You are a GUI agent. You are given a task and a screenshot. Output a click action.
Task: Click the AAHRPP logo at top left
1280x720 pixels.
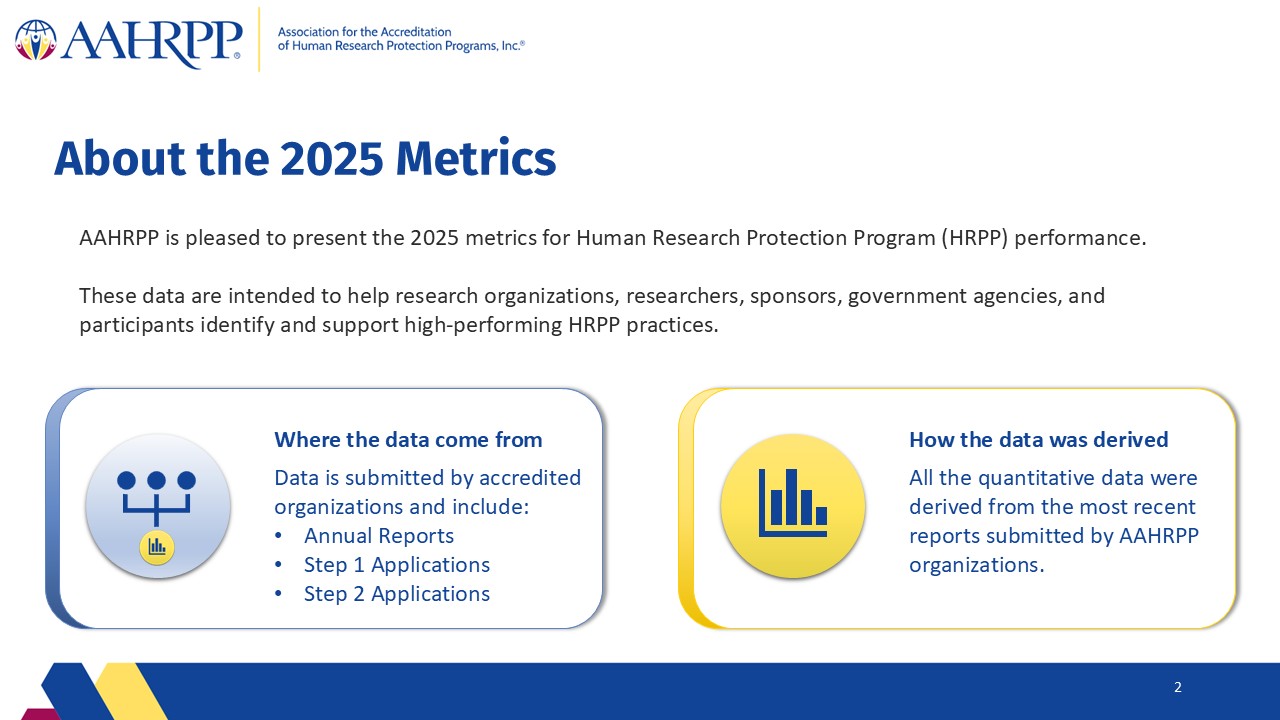point(129,40)
